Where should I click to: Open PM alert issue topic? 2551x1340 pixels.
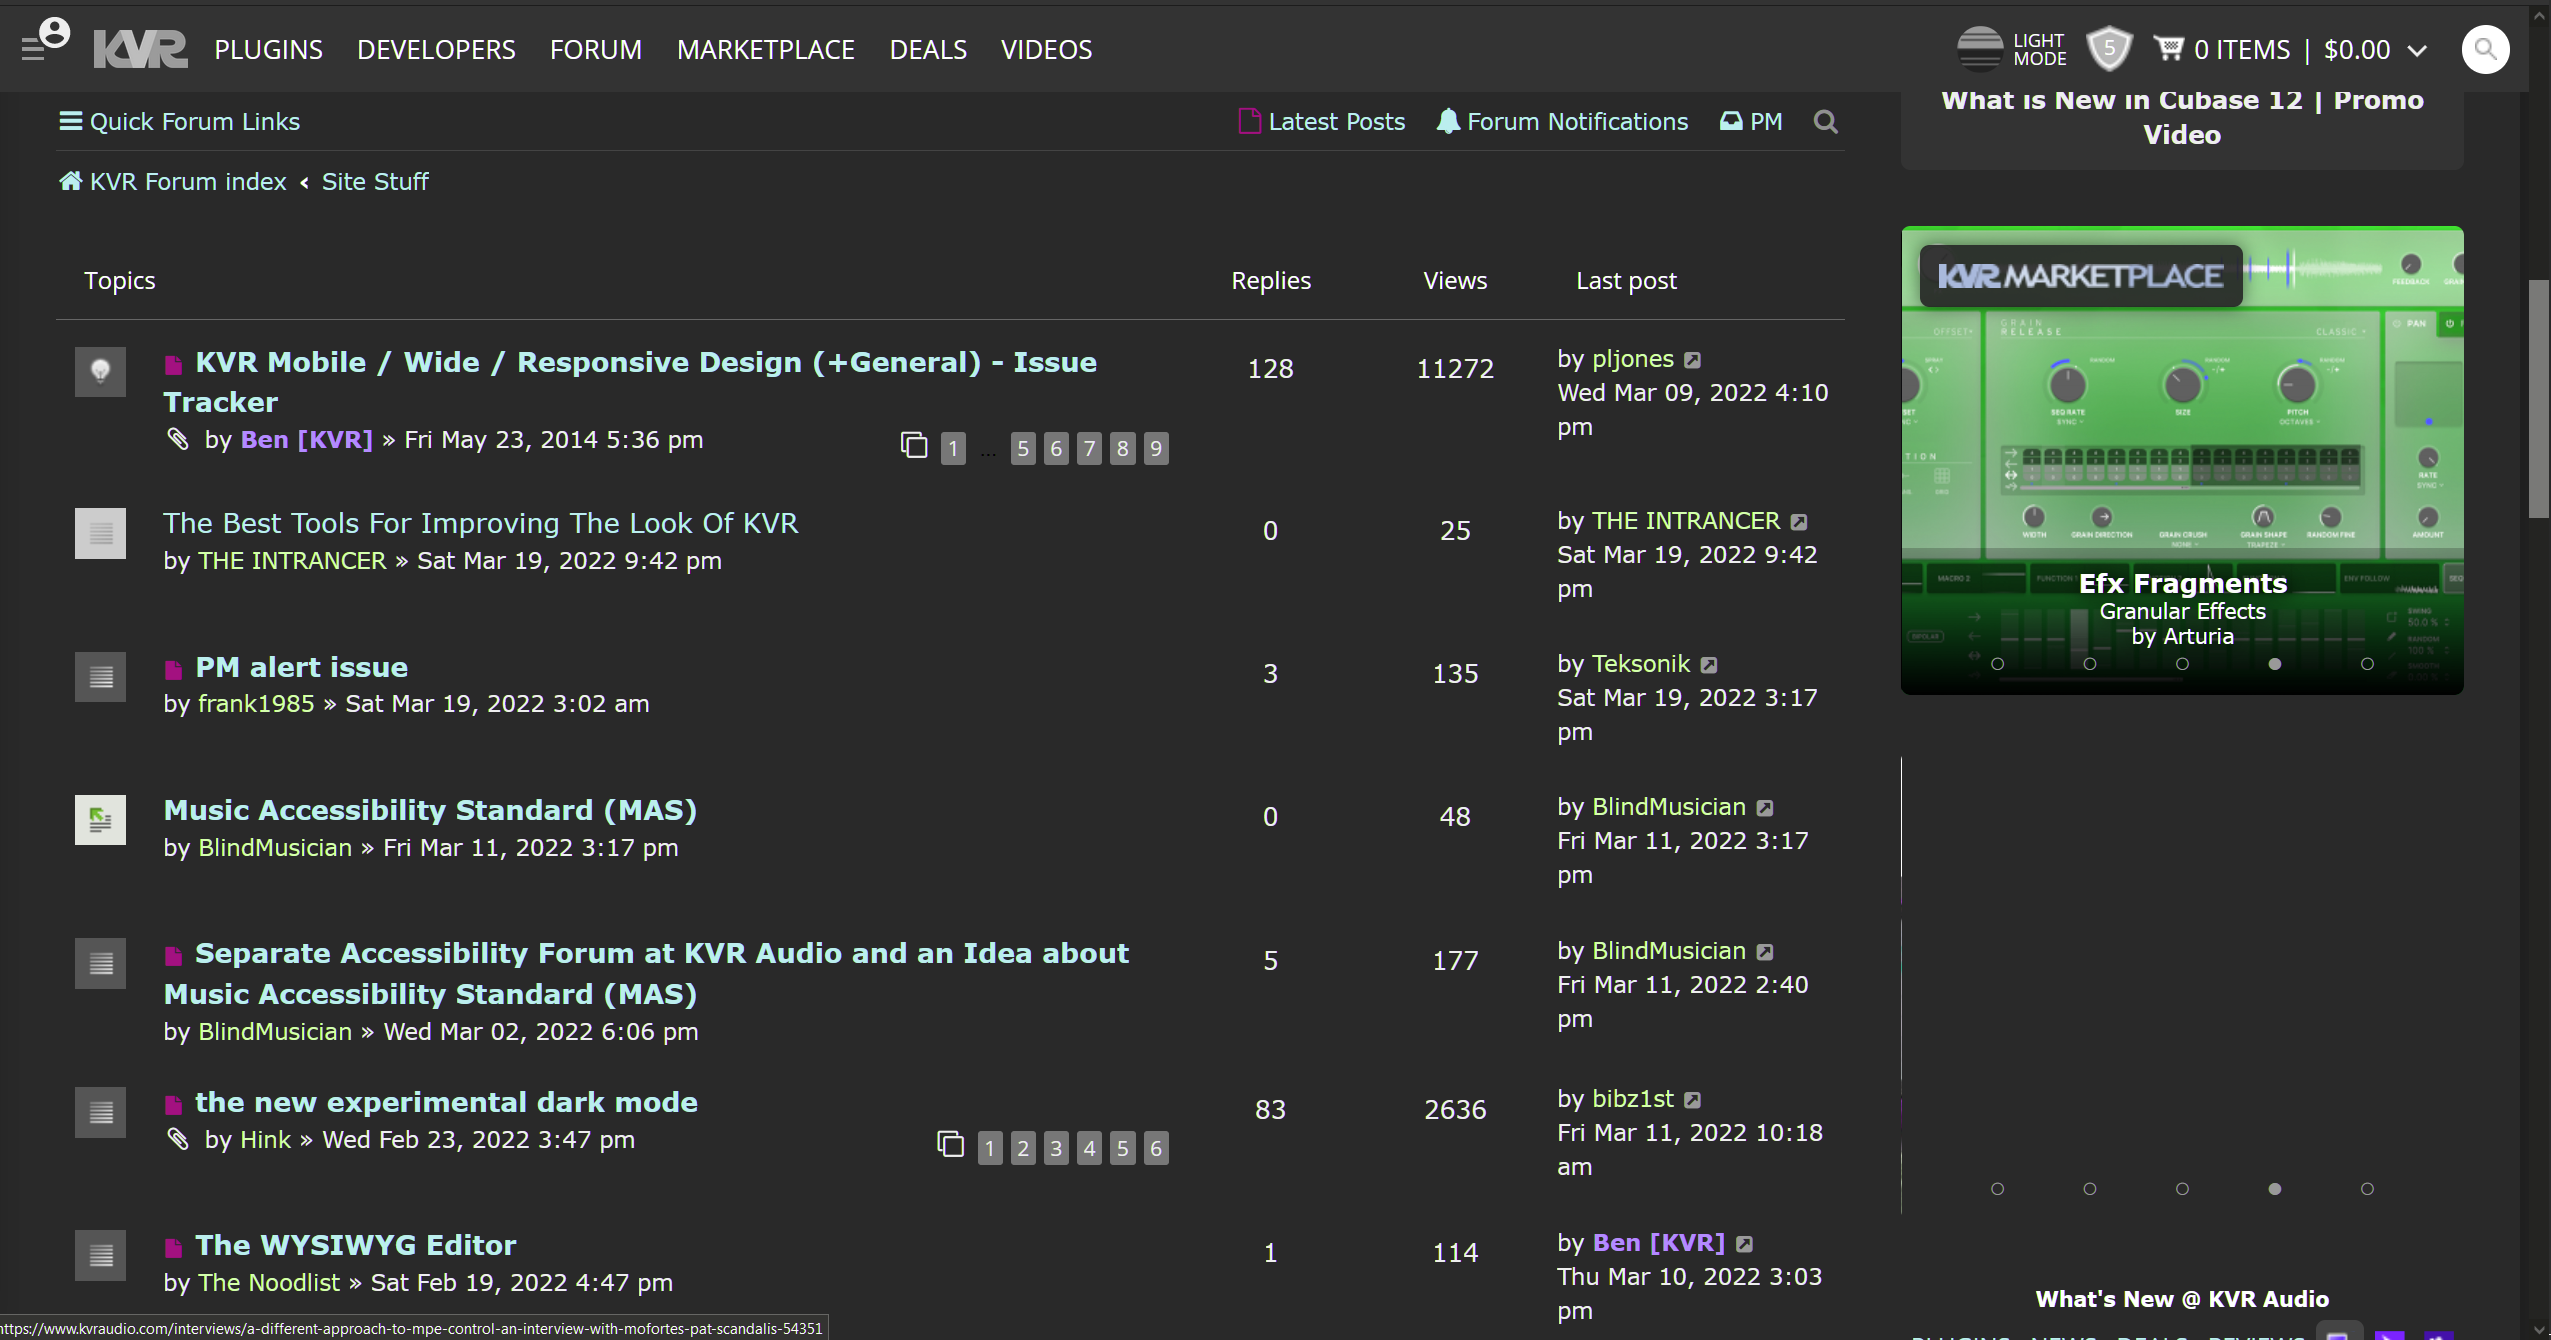pyautogui.click(x=301, y=667)
